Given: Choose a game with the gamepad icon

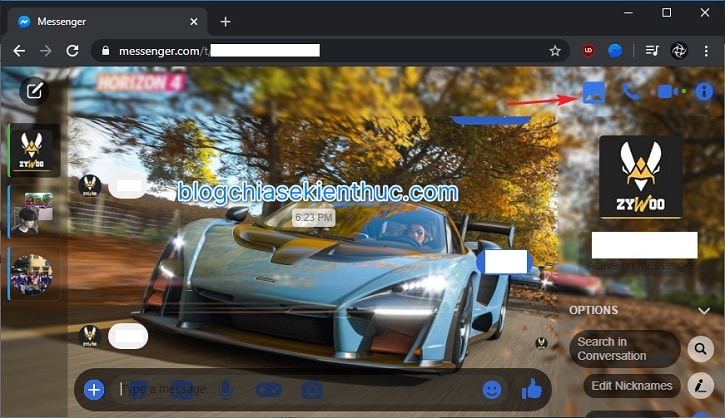Looking at the screenshot, I should [x=269, y=390].
